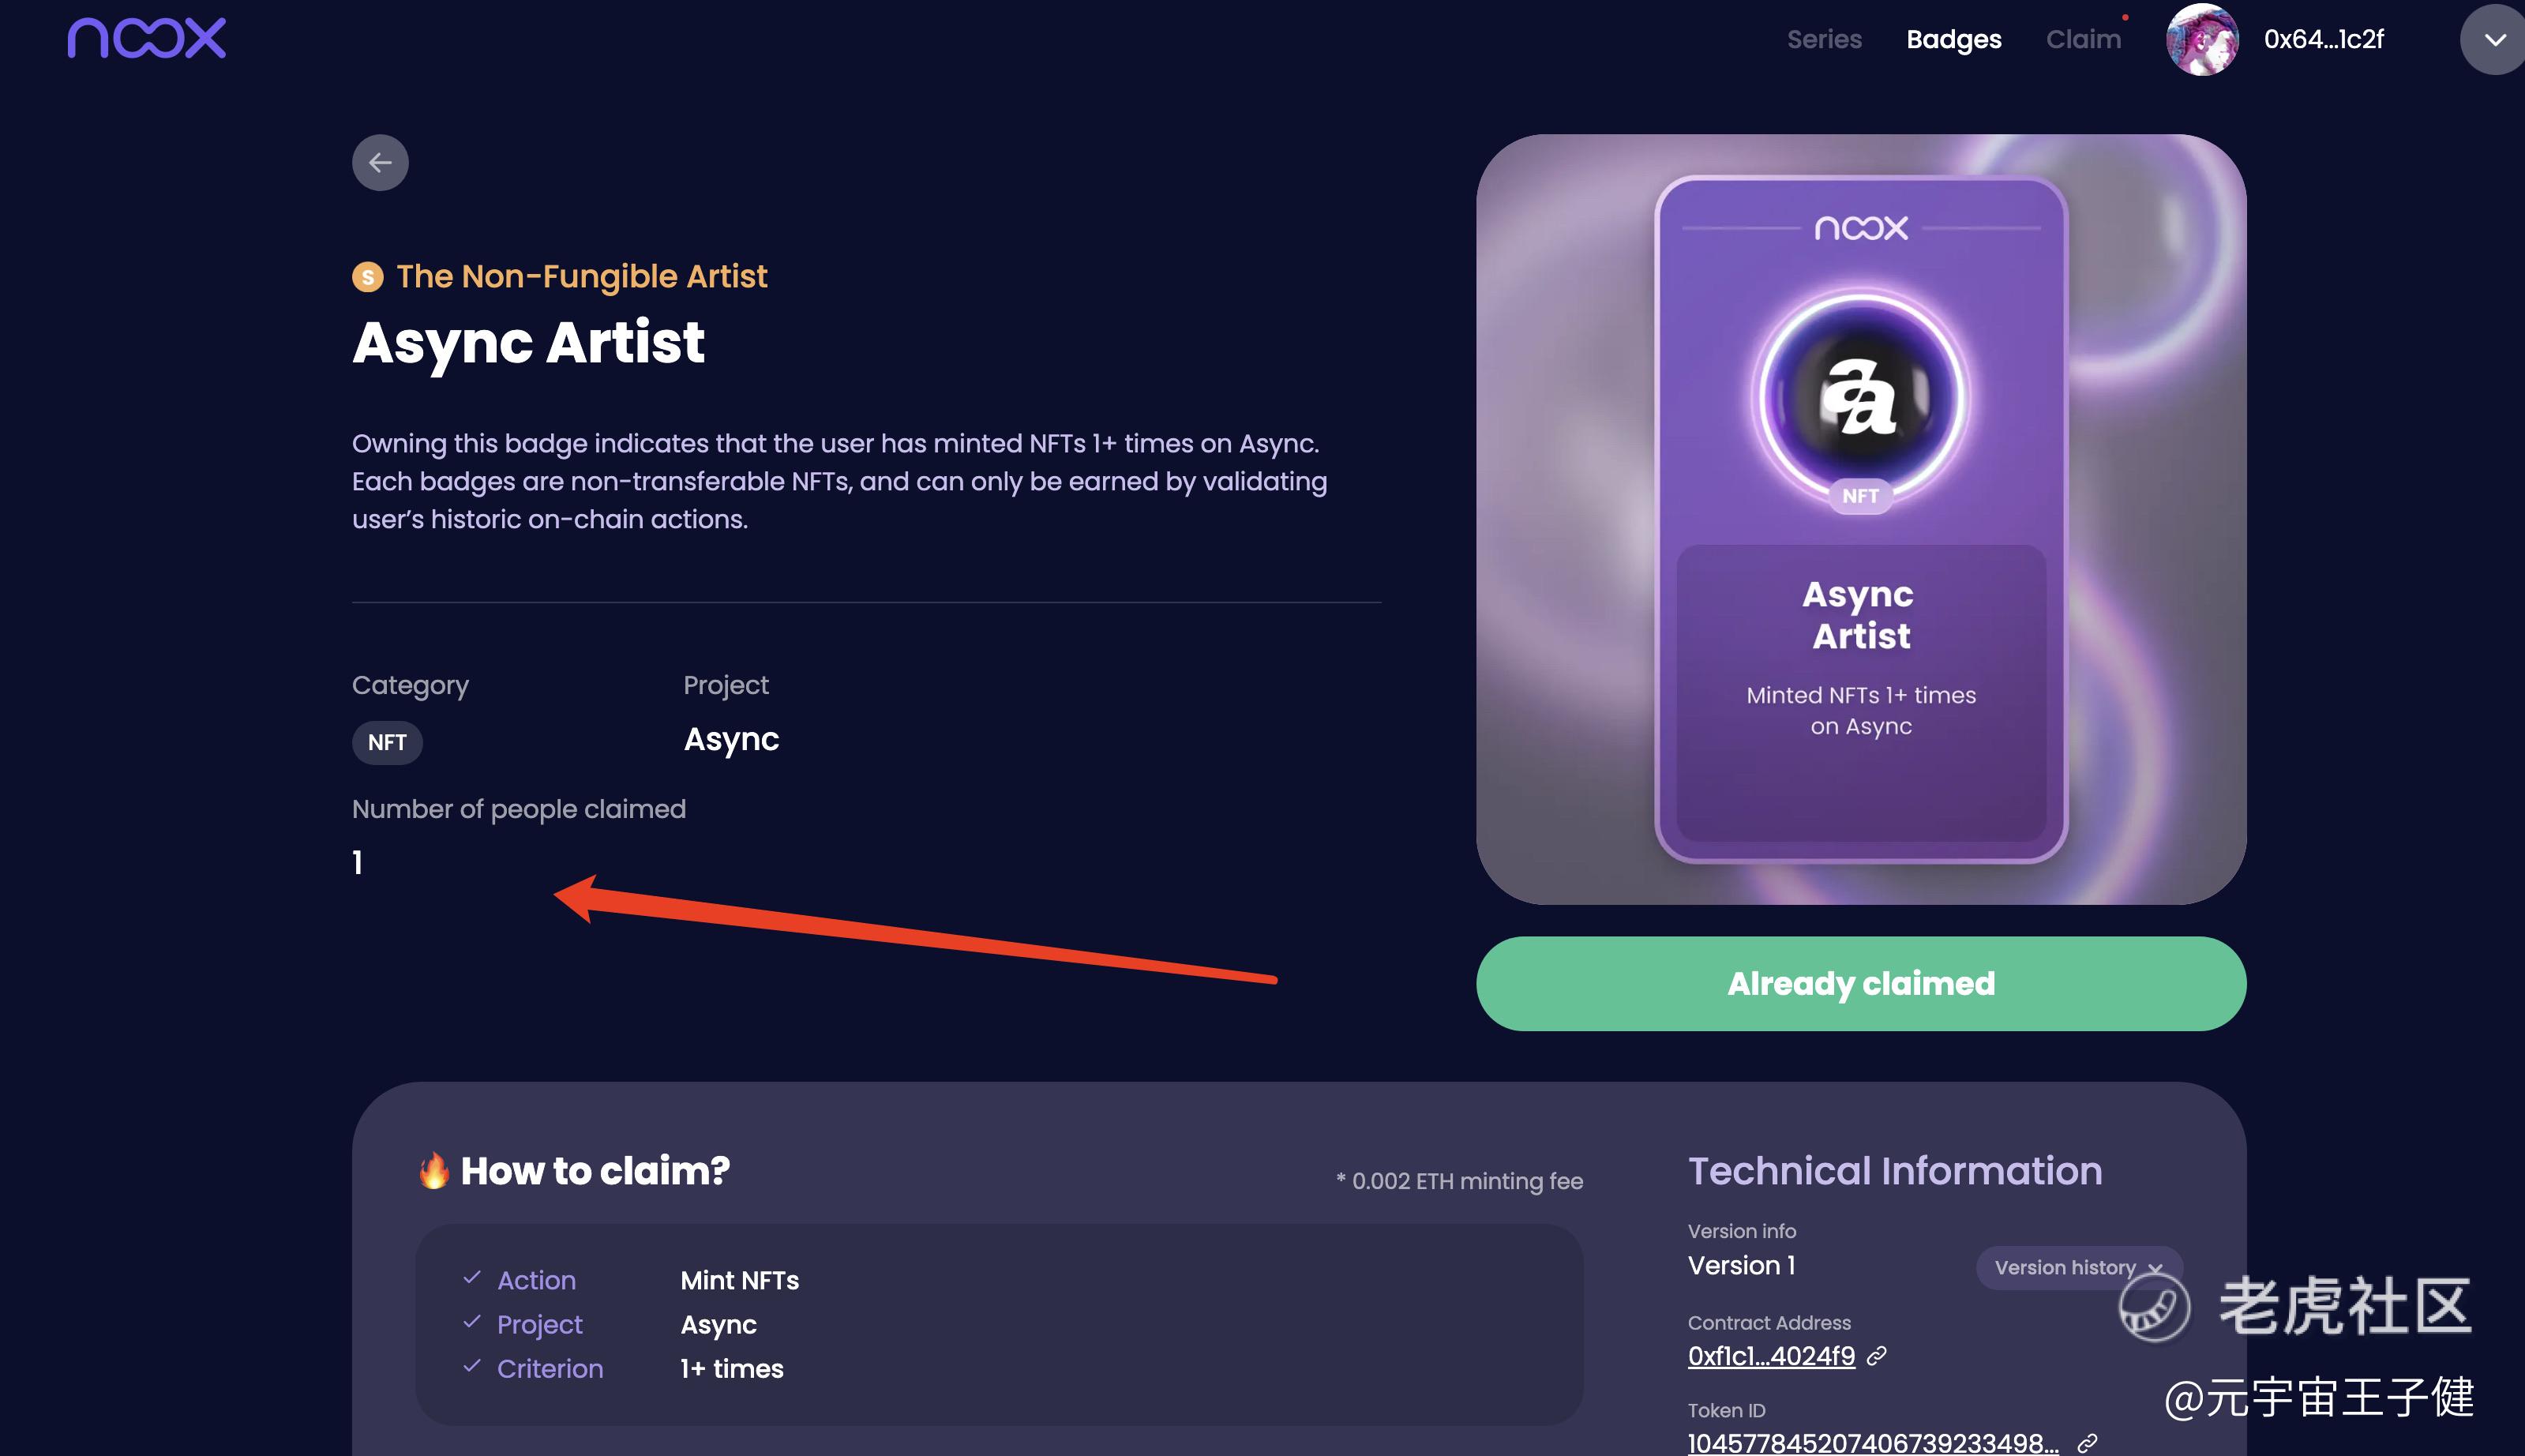Screen dimensions: 2525x1456
Task: Click the noox logo in header
Action: coord(146,38)
